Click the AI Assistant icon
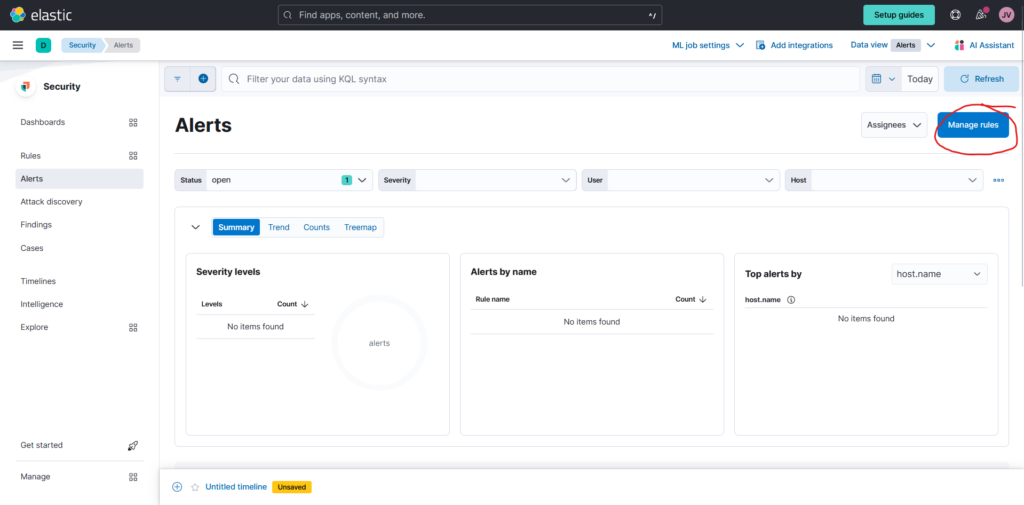 click(x=959, y=45)
